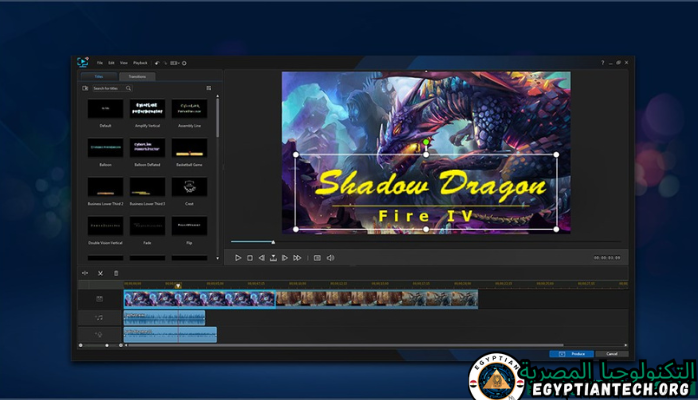Click the preview timecode display
698x400 pixels.
pos(607,258)
